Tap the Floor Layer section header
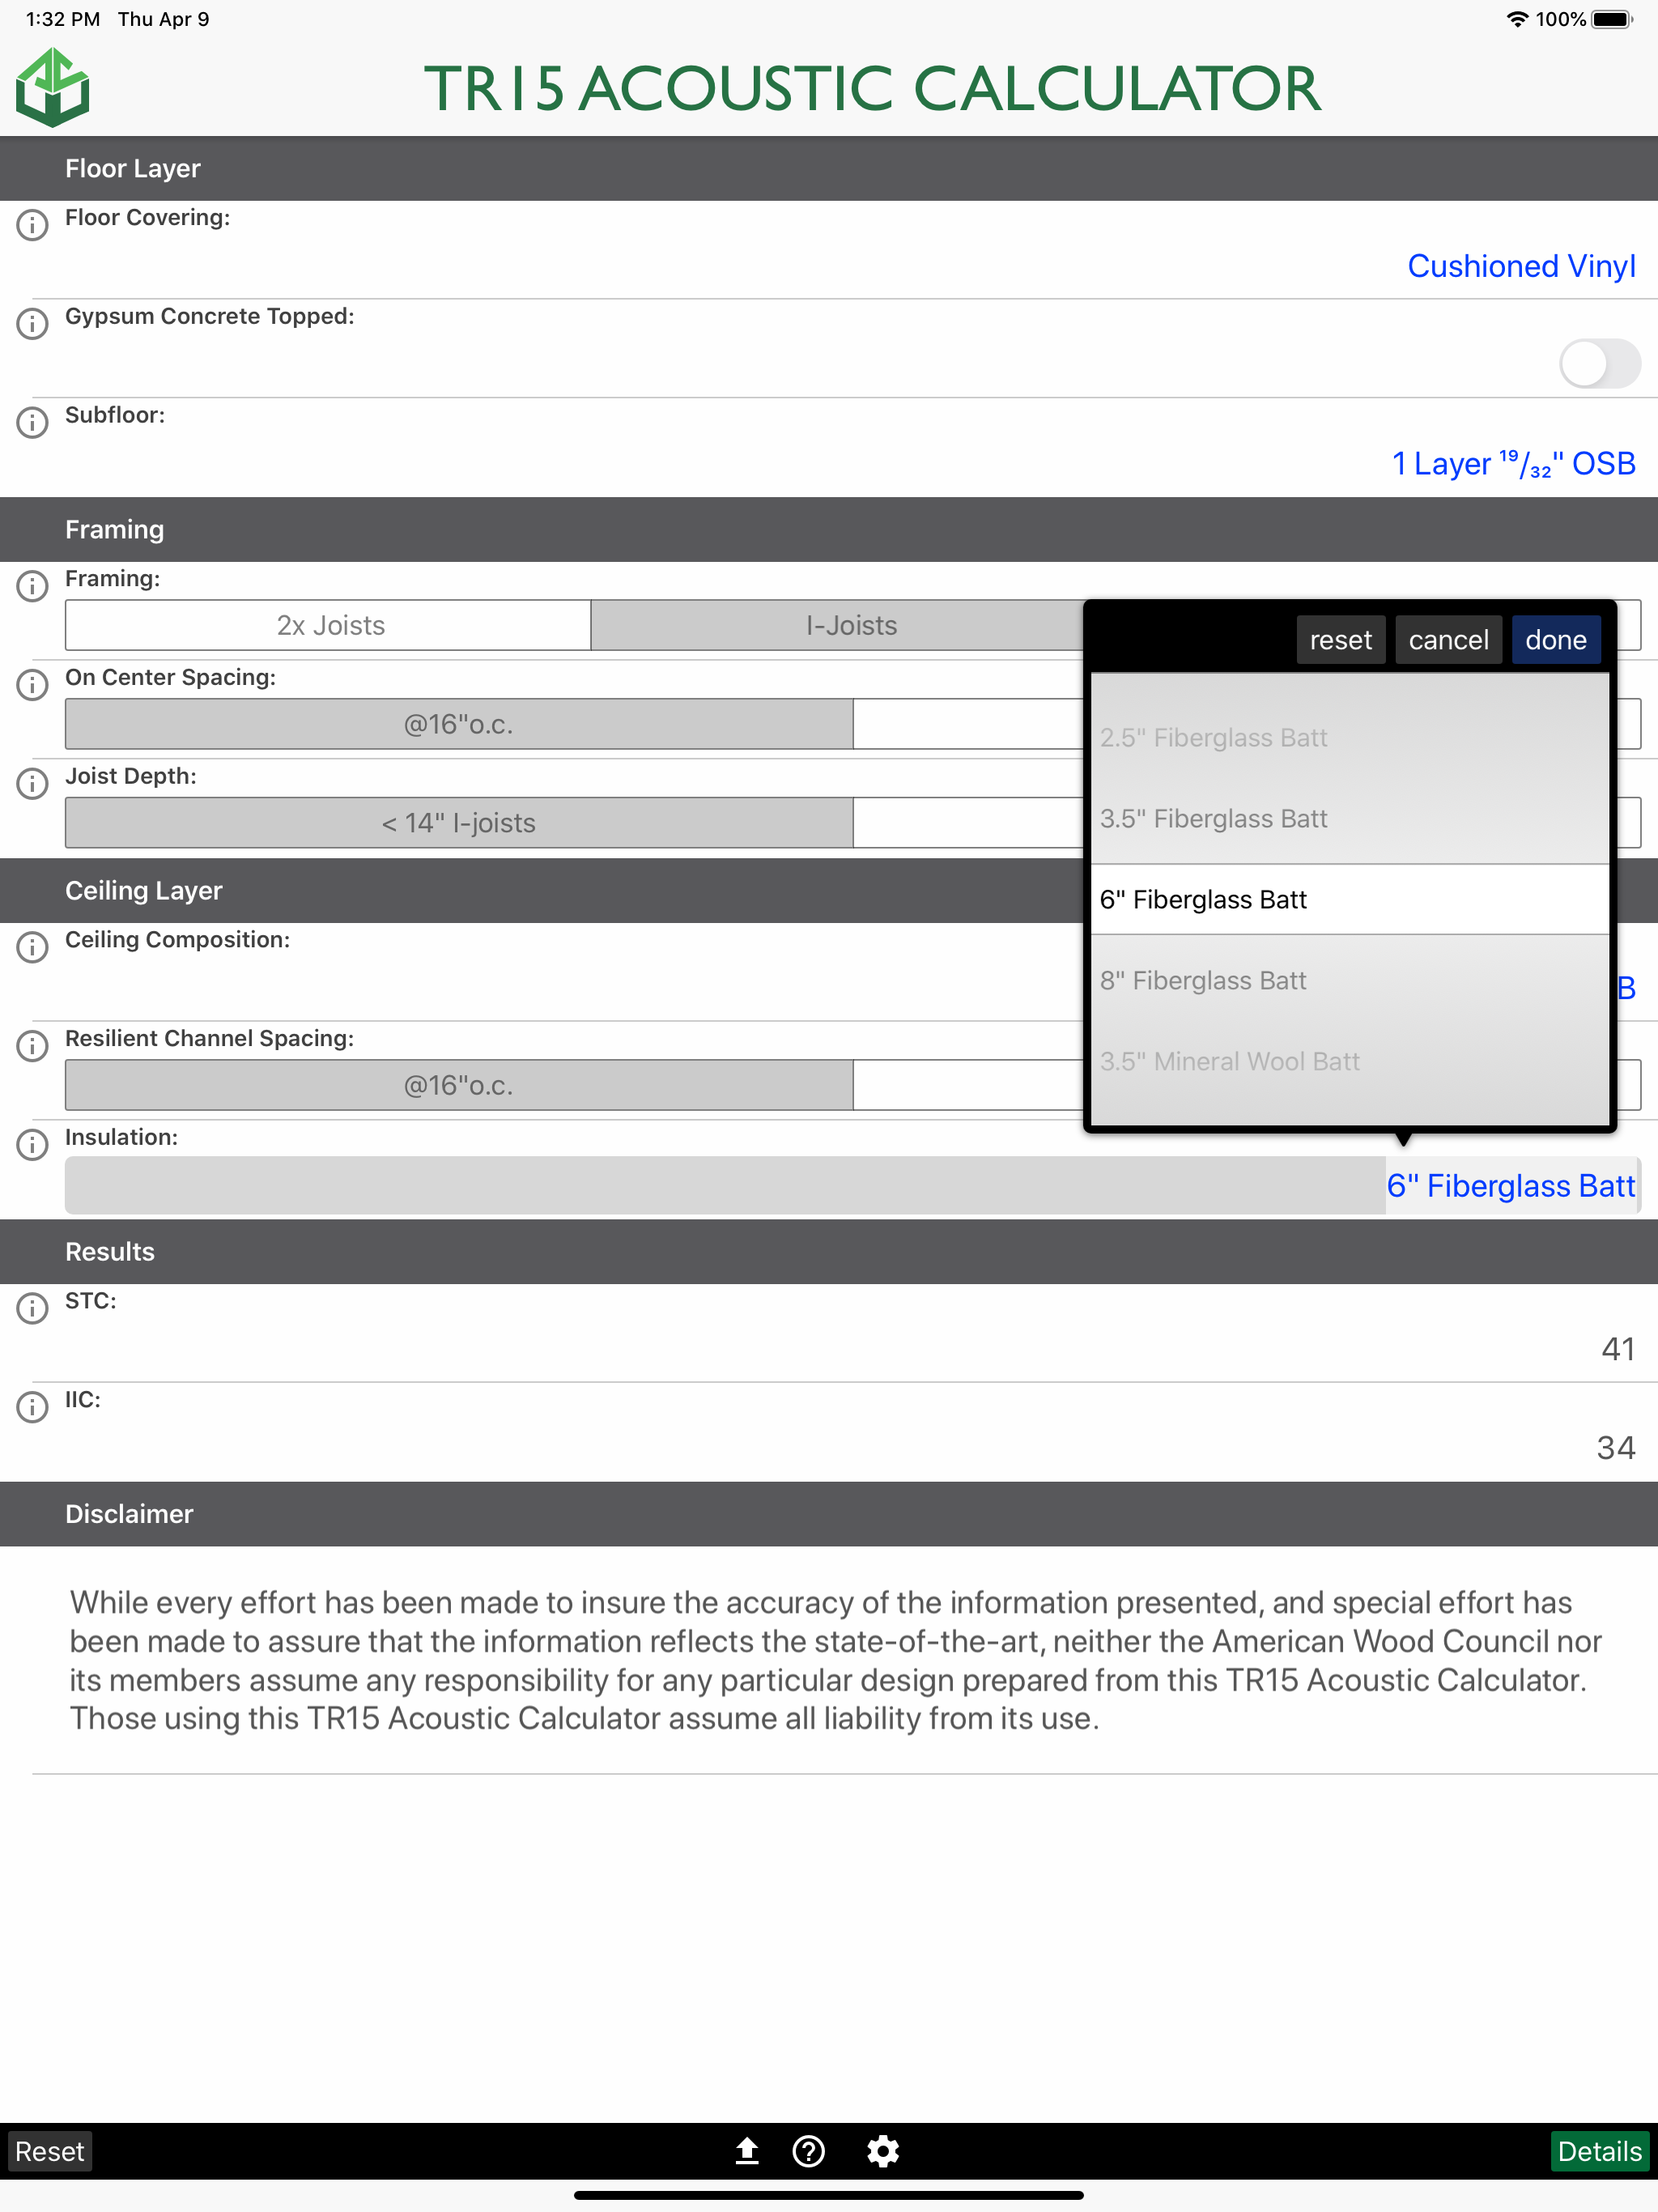1658x2212 pixels. pyautogui.click(x=829, y=168)
